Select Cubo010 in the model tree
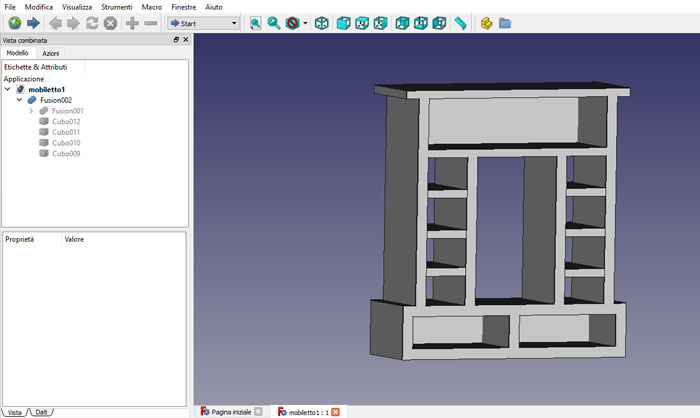The image size is (700, 418). (66, 143)
